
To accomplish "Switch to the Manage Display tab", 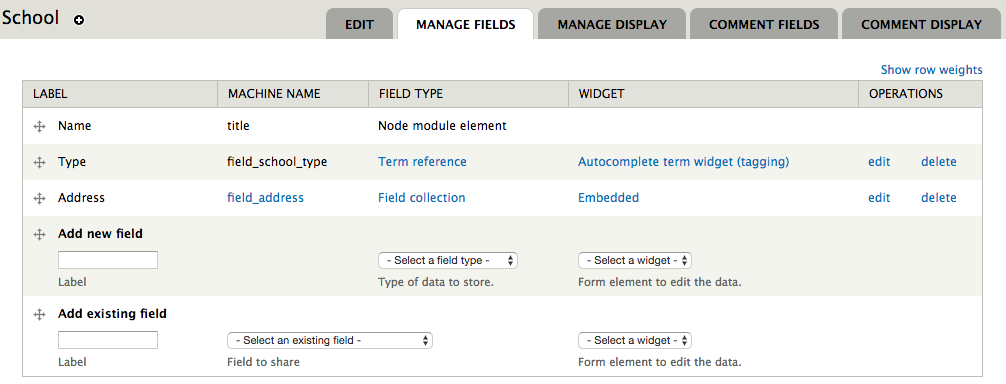I will (612, 24).
